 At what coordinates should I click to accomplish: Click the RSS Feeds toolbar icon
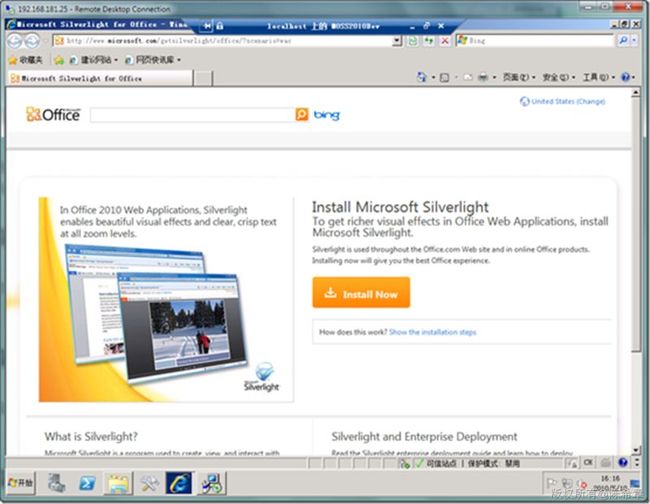[444, 77]
